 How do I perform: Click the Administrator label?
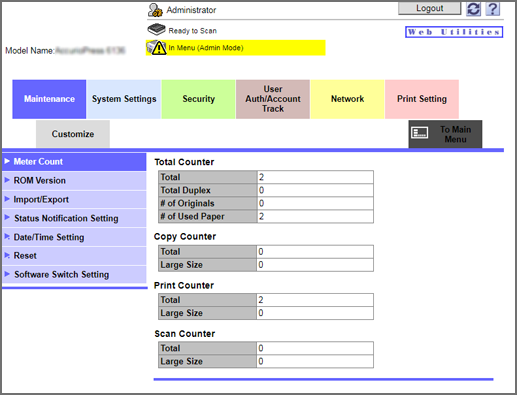[191, 10]
